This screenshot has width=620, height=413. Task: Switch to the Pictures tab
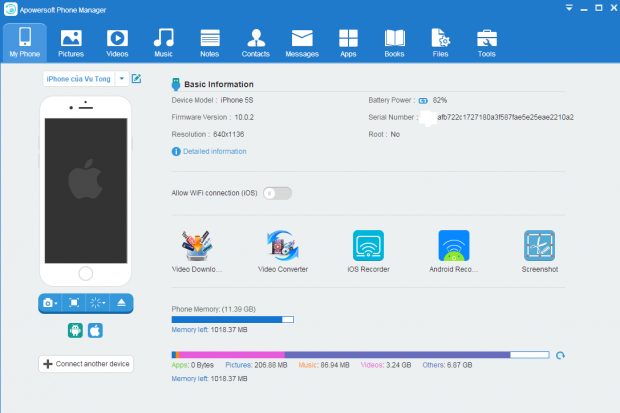71,42
